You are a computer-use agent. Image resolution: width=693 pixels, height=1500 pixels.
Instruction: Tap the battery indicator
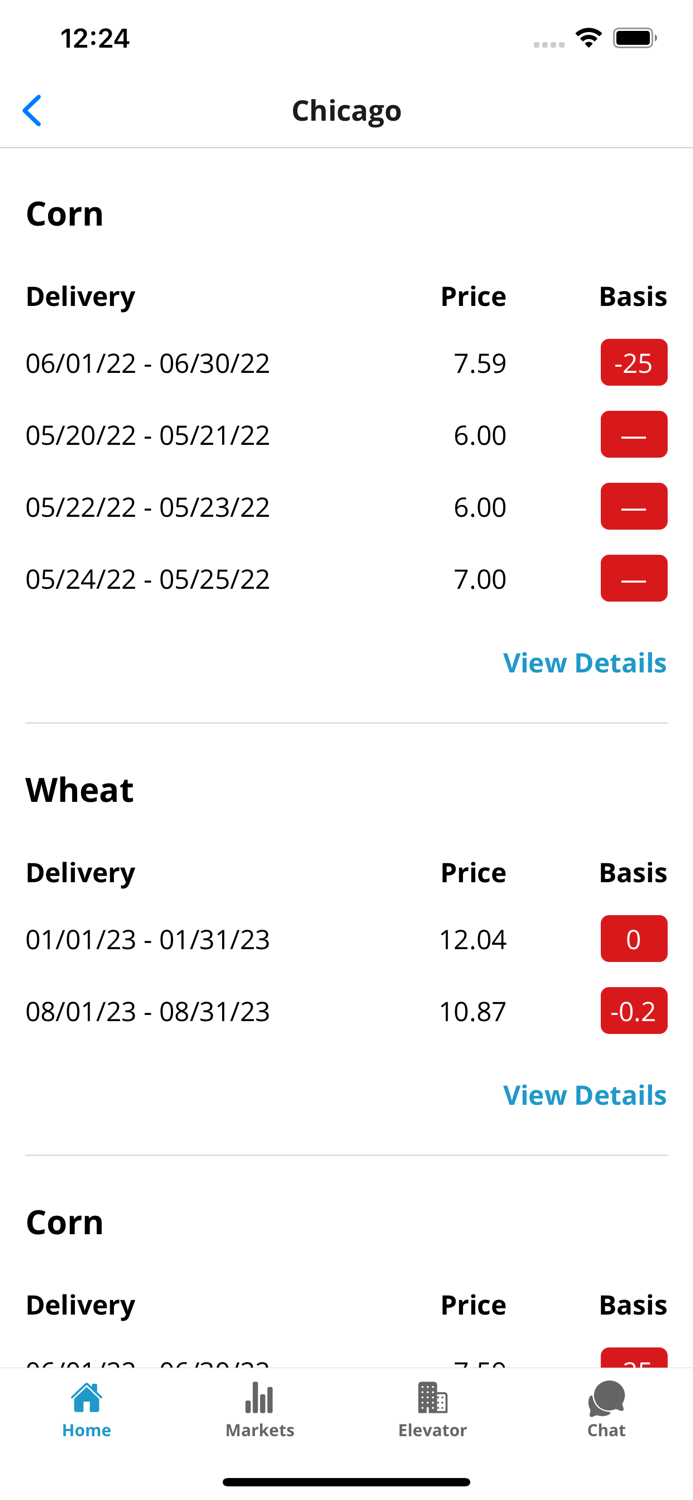631,36
